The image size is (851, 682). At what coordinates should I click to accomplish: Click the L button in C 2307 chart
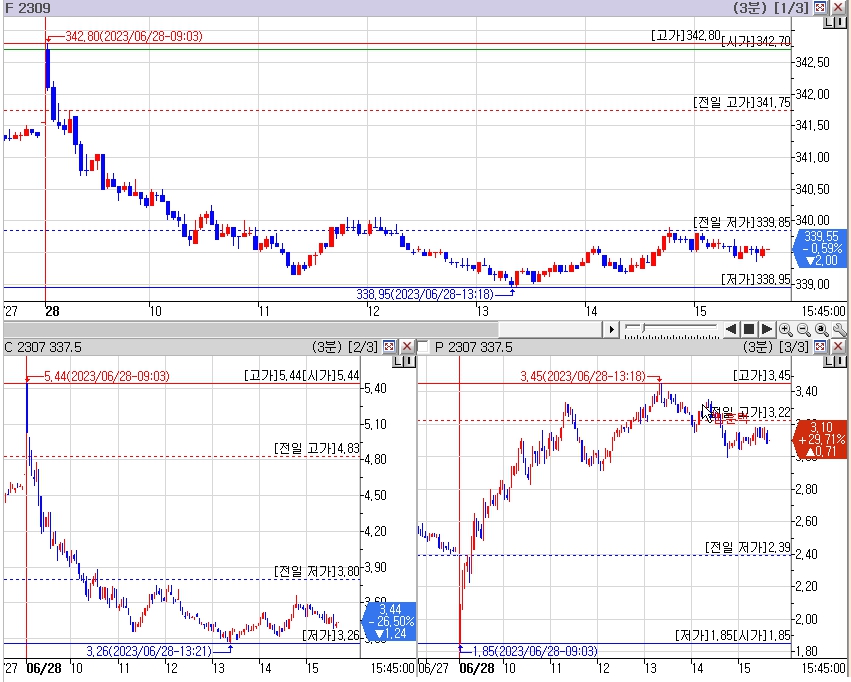(398, 361)
